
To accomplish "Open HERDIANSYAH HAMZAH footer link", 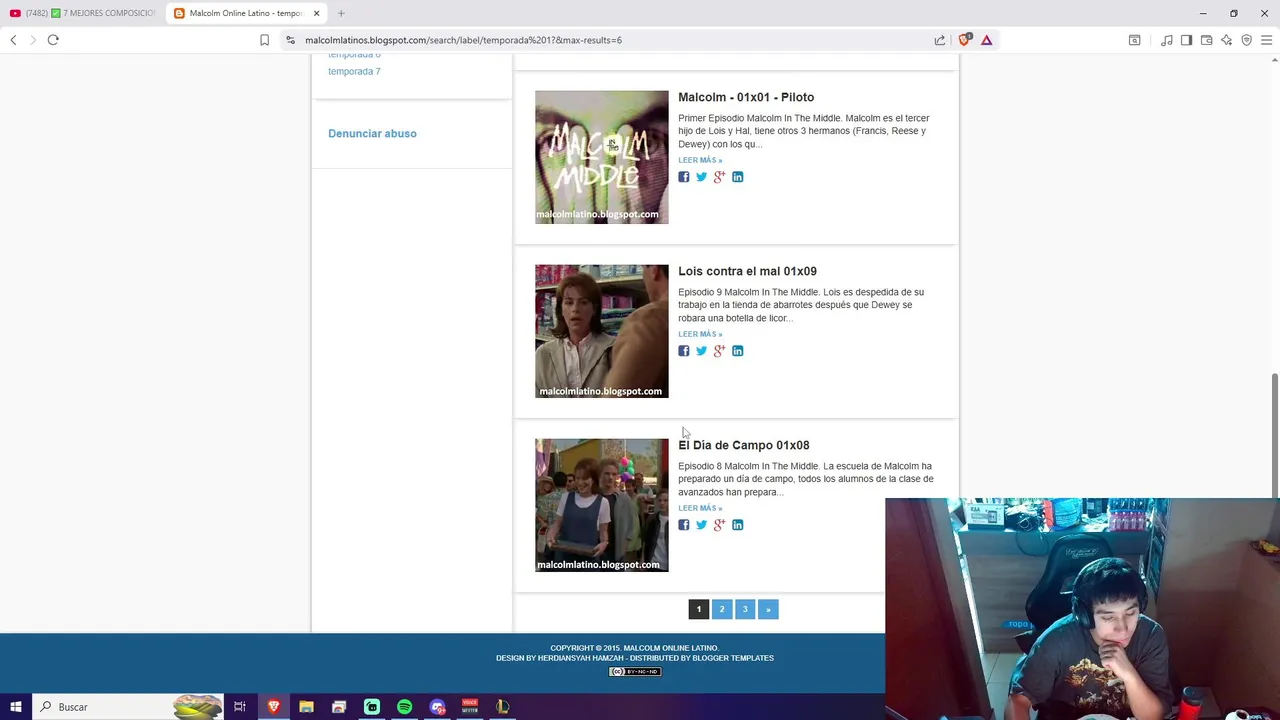I will click(x=581, y=658).
